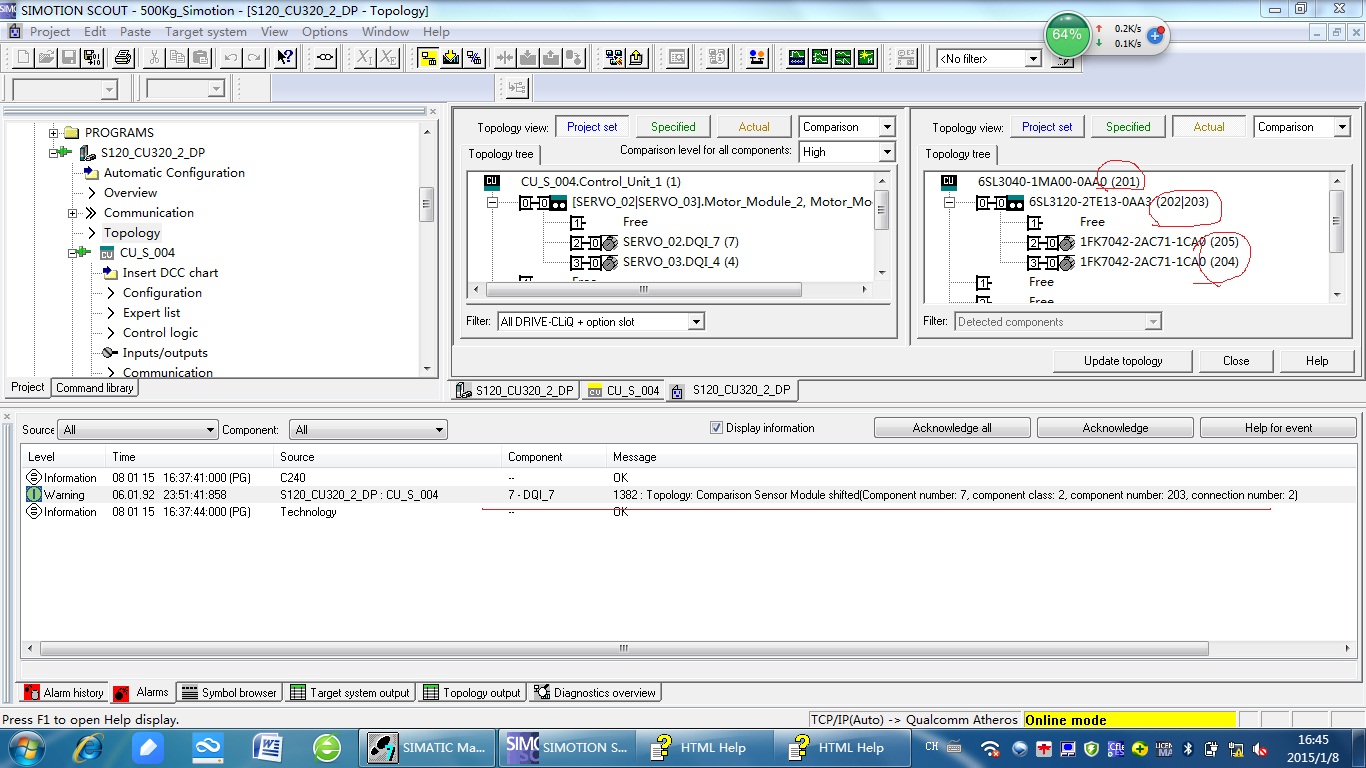The image size is (1366, 768).
Task: Expand the PROGRAMS folder in project tree
Action: click(54, 133)
